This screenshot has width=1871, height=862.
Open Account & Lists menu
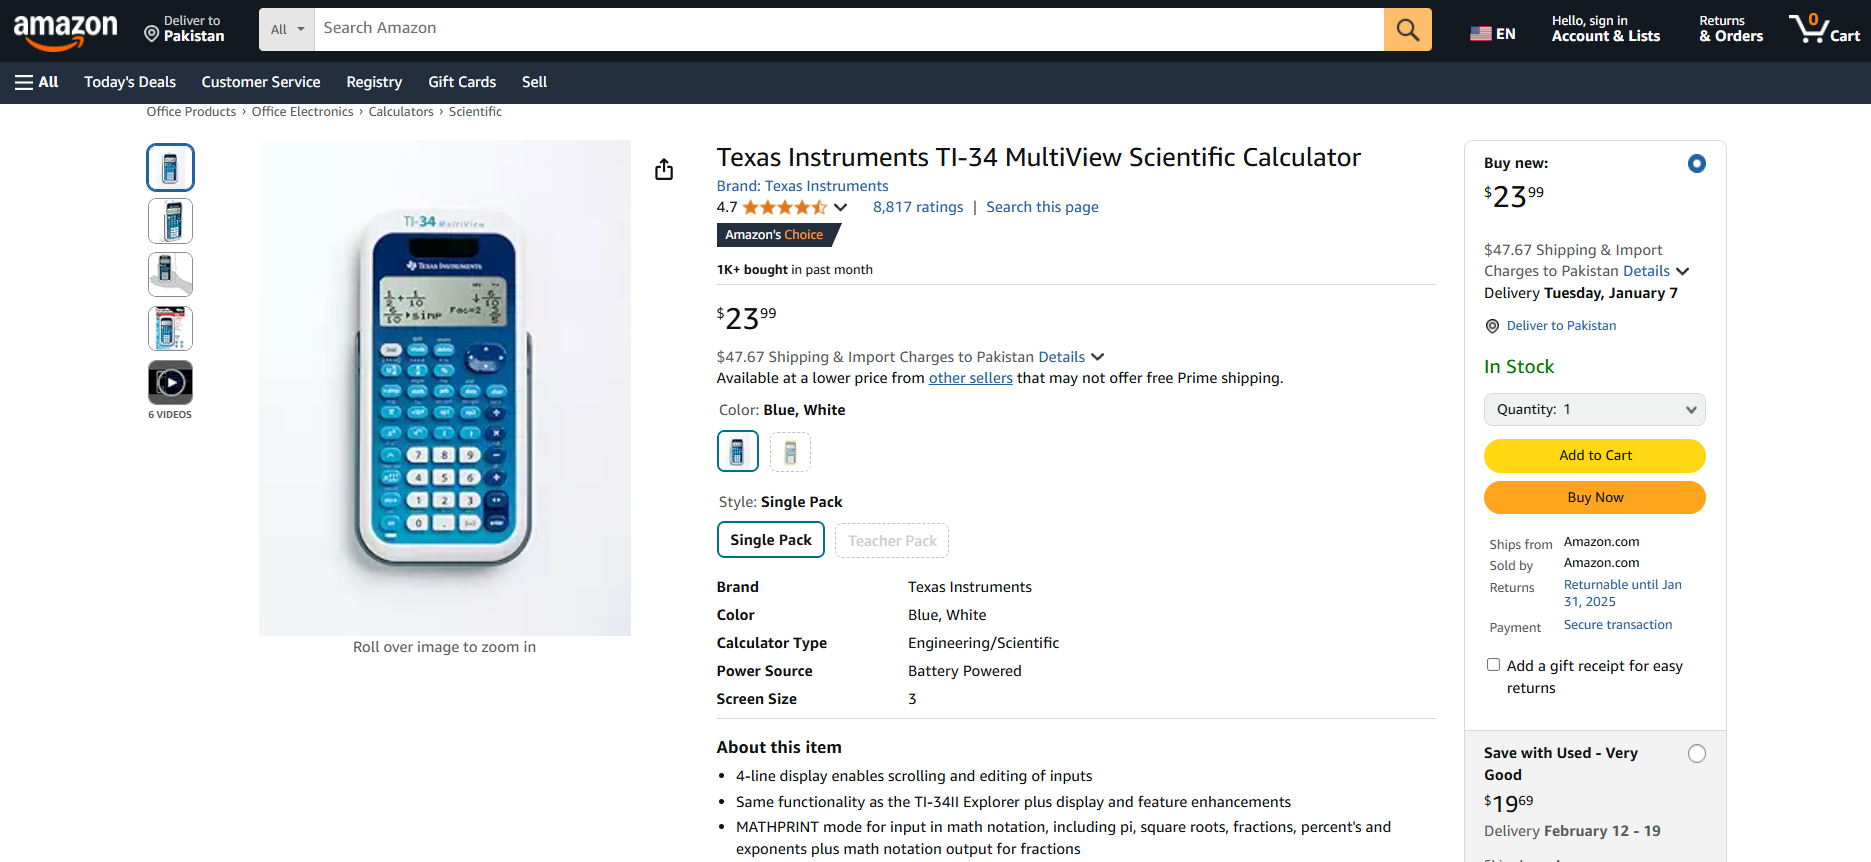point(1606,29)
